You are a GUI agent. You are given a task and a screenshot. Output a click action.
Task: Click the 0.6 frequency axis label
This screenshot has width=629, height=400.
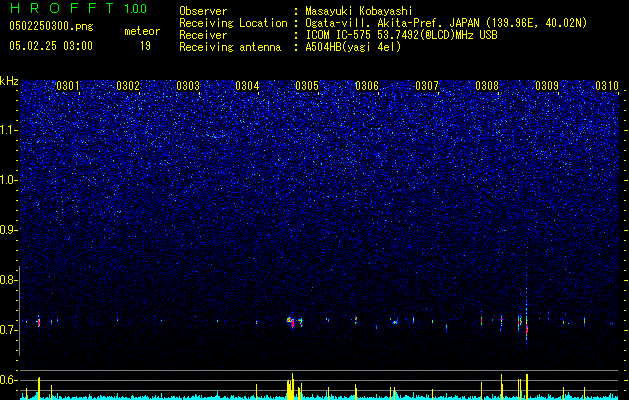coord(8,380)
